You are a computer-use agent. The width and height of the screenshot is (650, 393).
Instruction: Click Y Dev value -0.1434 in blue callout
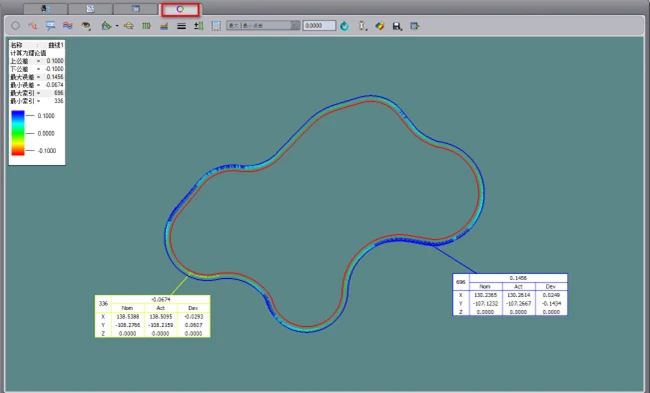[x=551, y=303]
